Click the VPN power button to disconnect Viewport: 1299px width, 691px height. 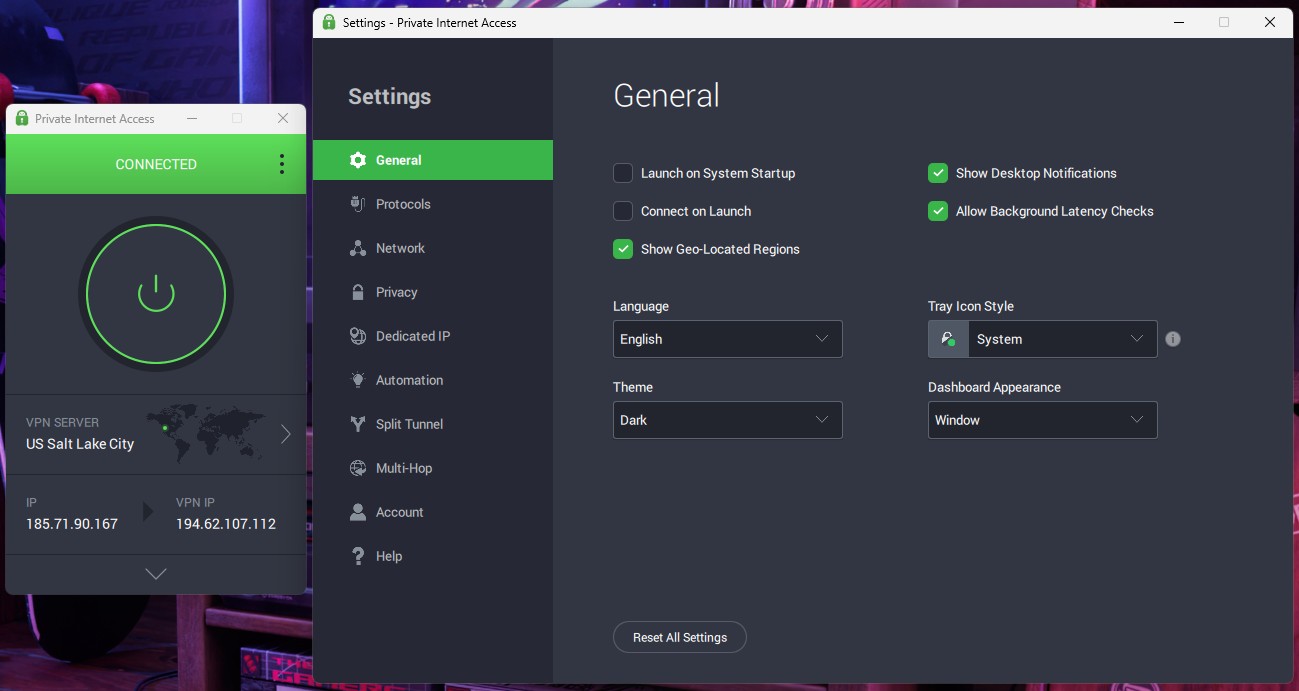156,294
